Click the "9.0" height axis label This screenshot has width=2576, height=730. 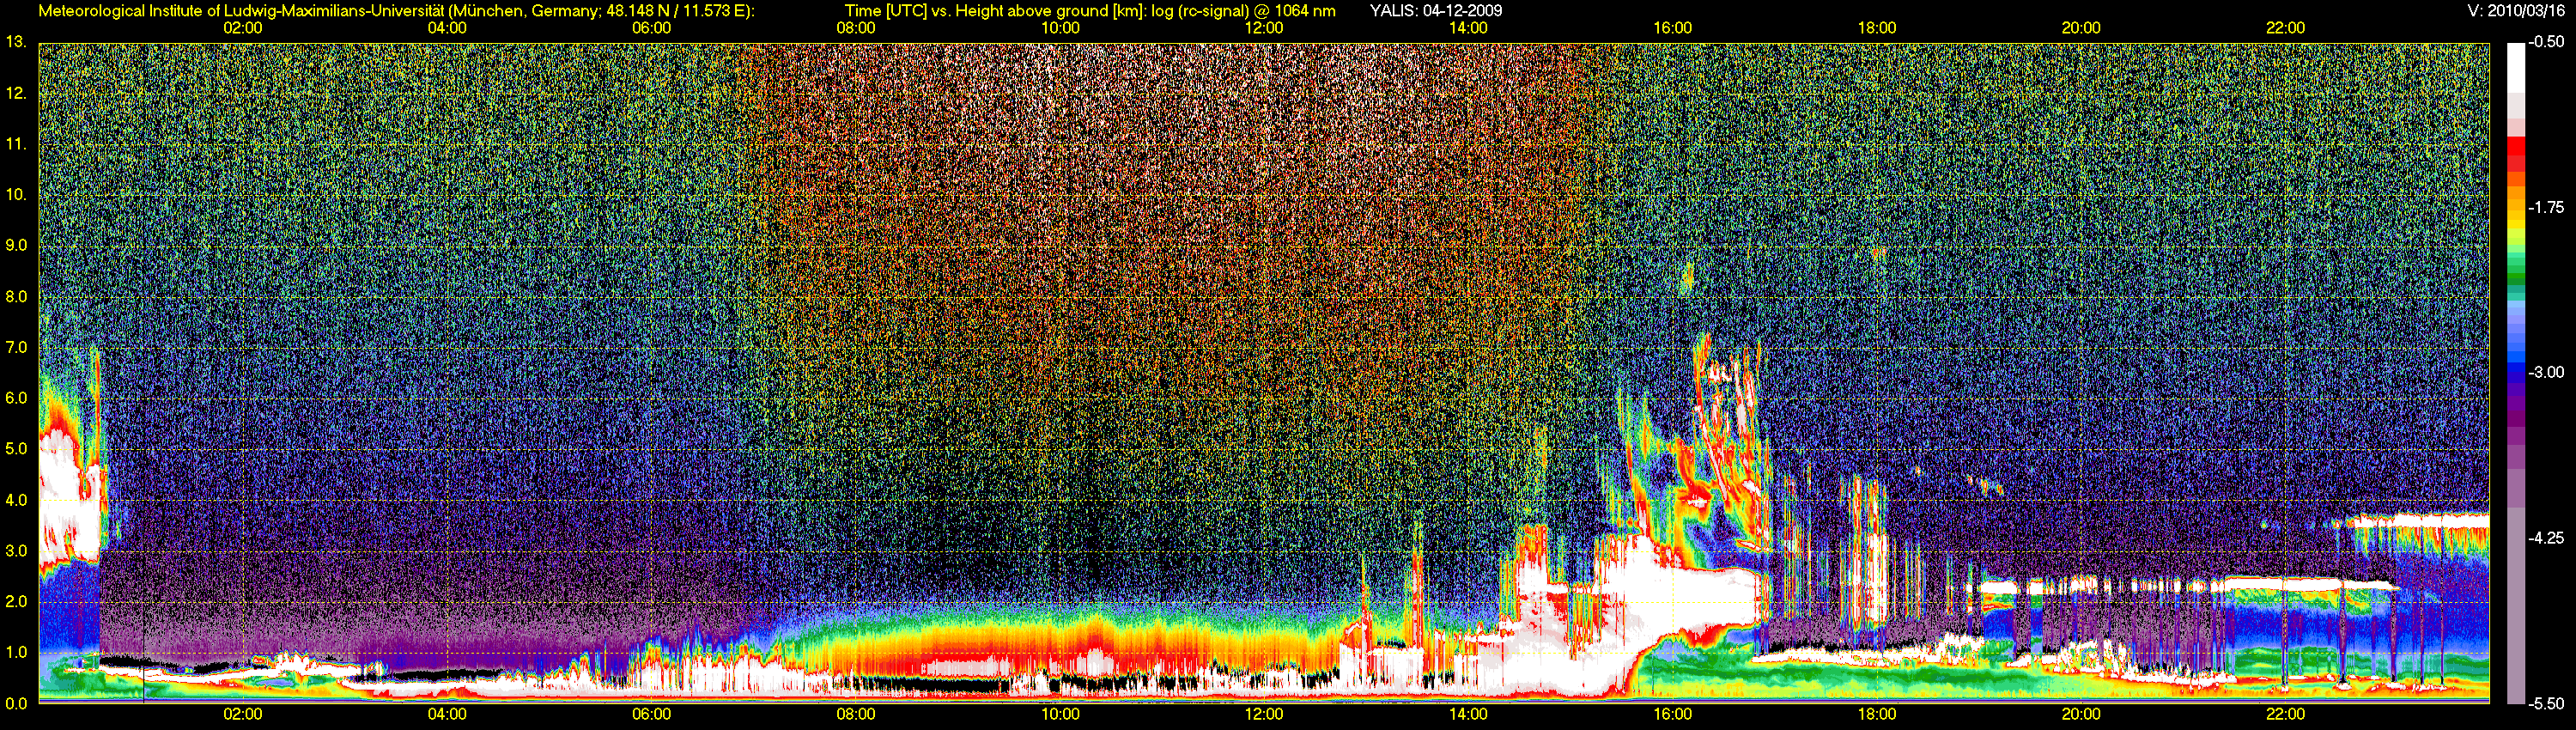pos(16,245)
